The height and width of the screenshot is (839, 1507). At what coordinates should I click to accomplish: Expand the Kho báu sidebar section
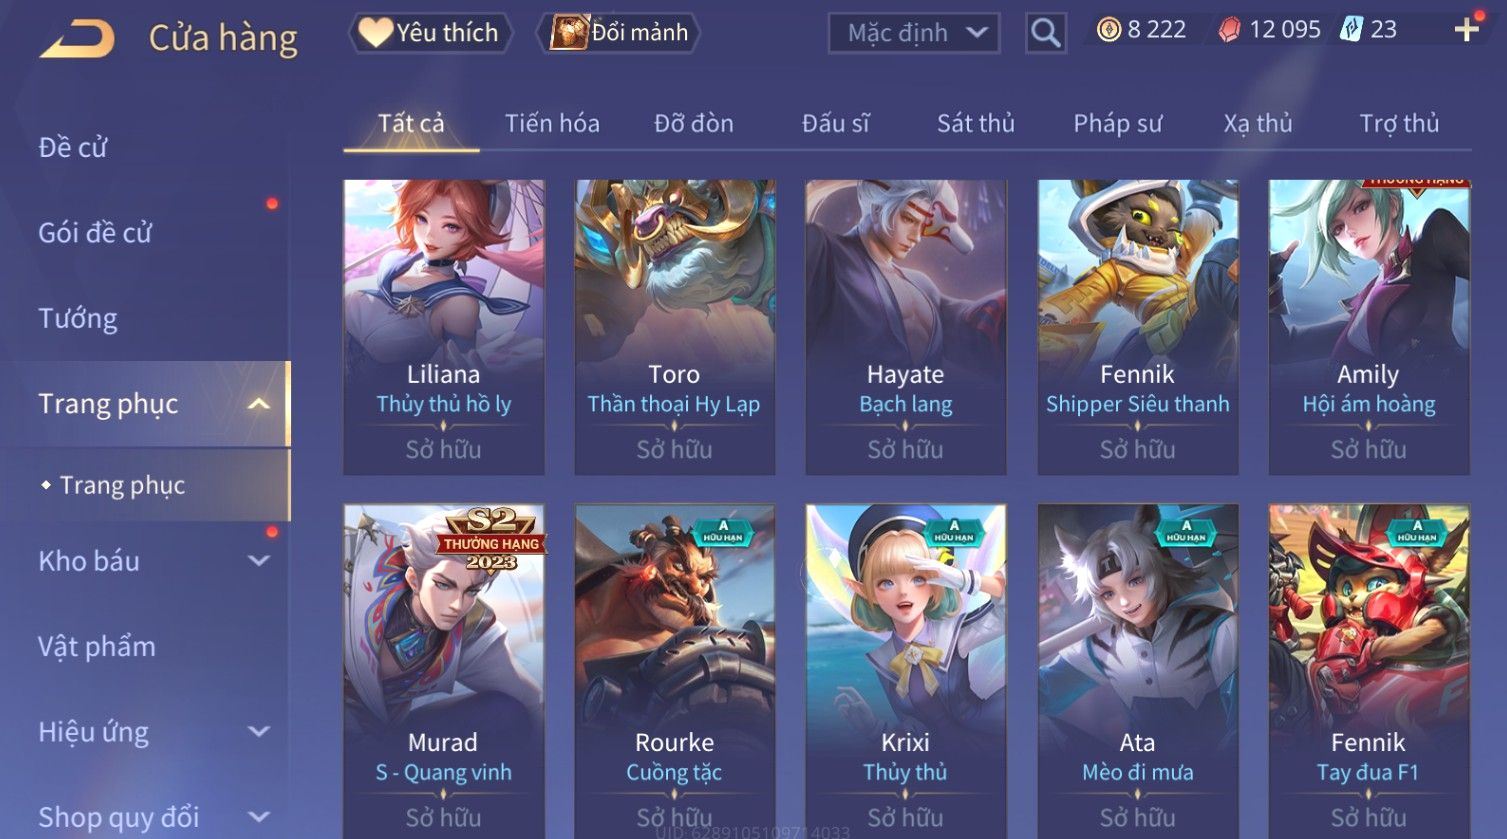coord(259,561)
